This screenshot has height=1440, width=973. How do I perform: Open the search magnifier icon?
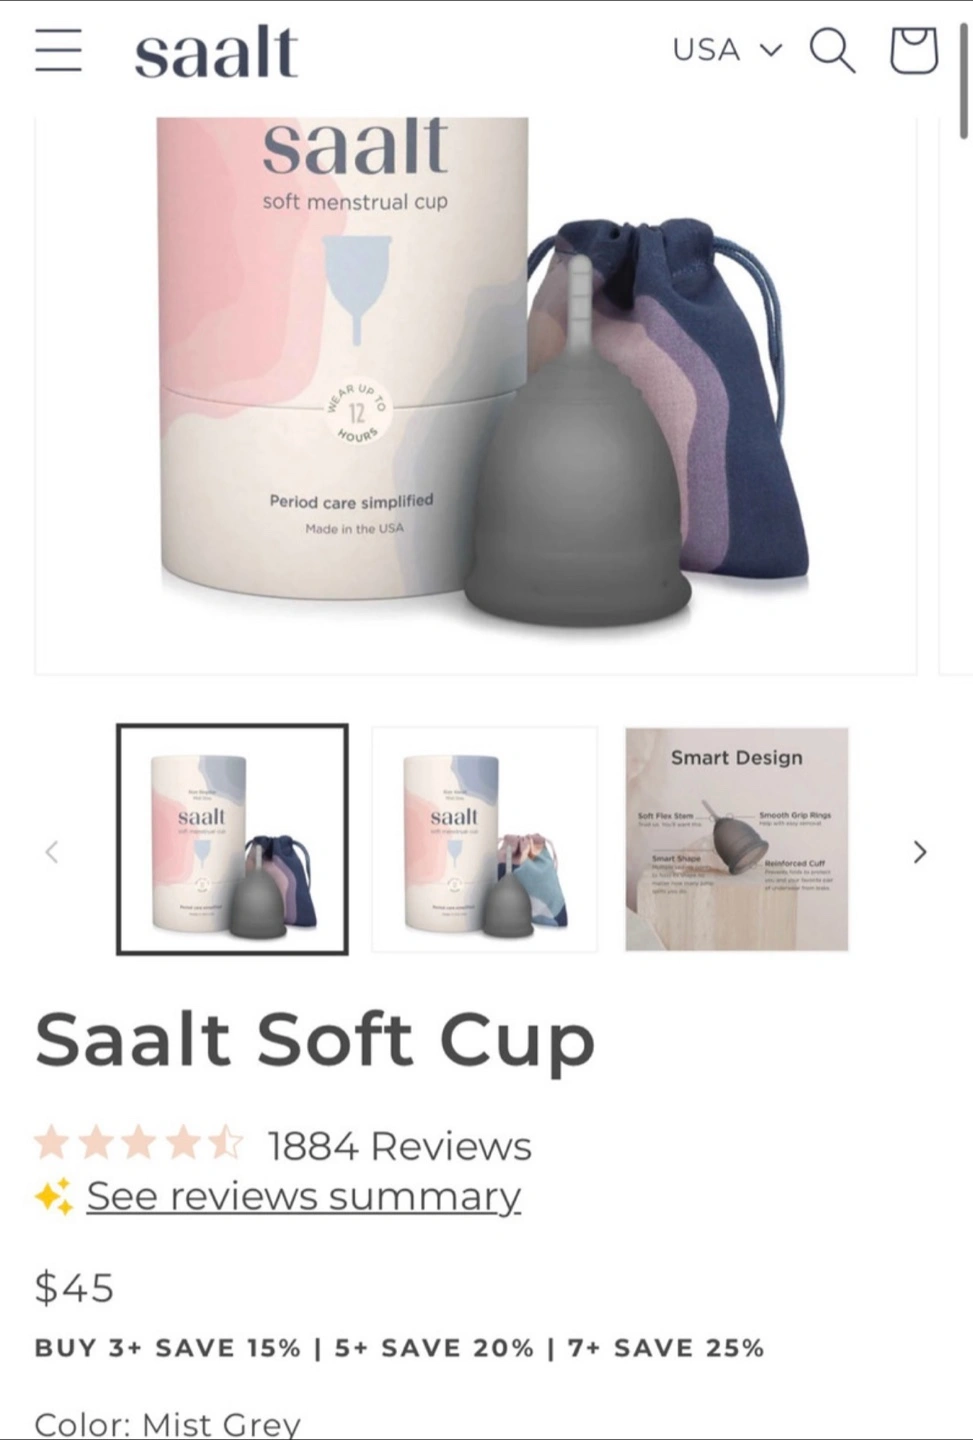coord(832,50)
